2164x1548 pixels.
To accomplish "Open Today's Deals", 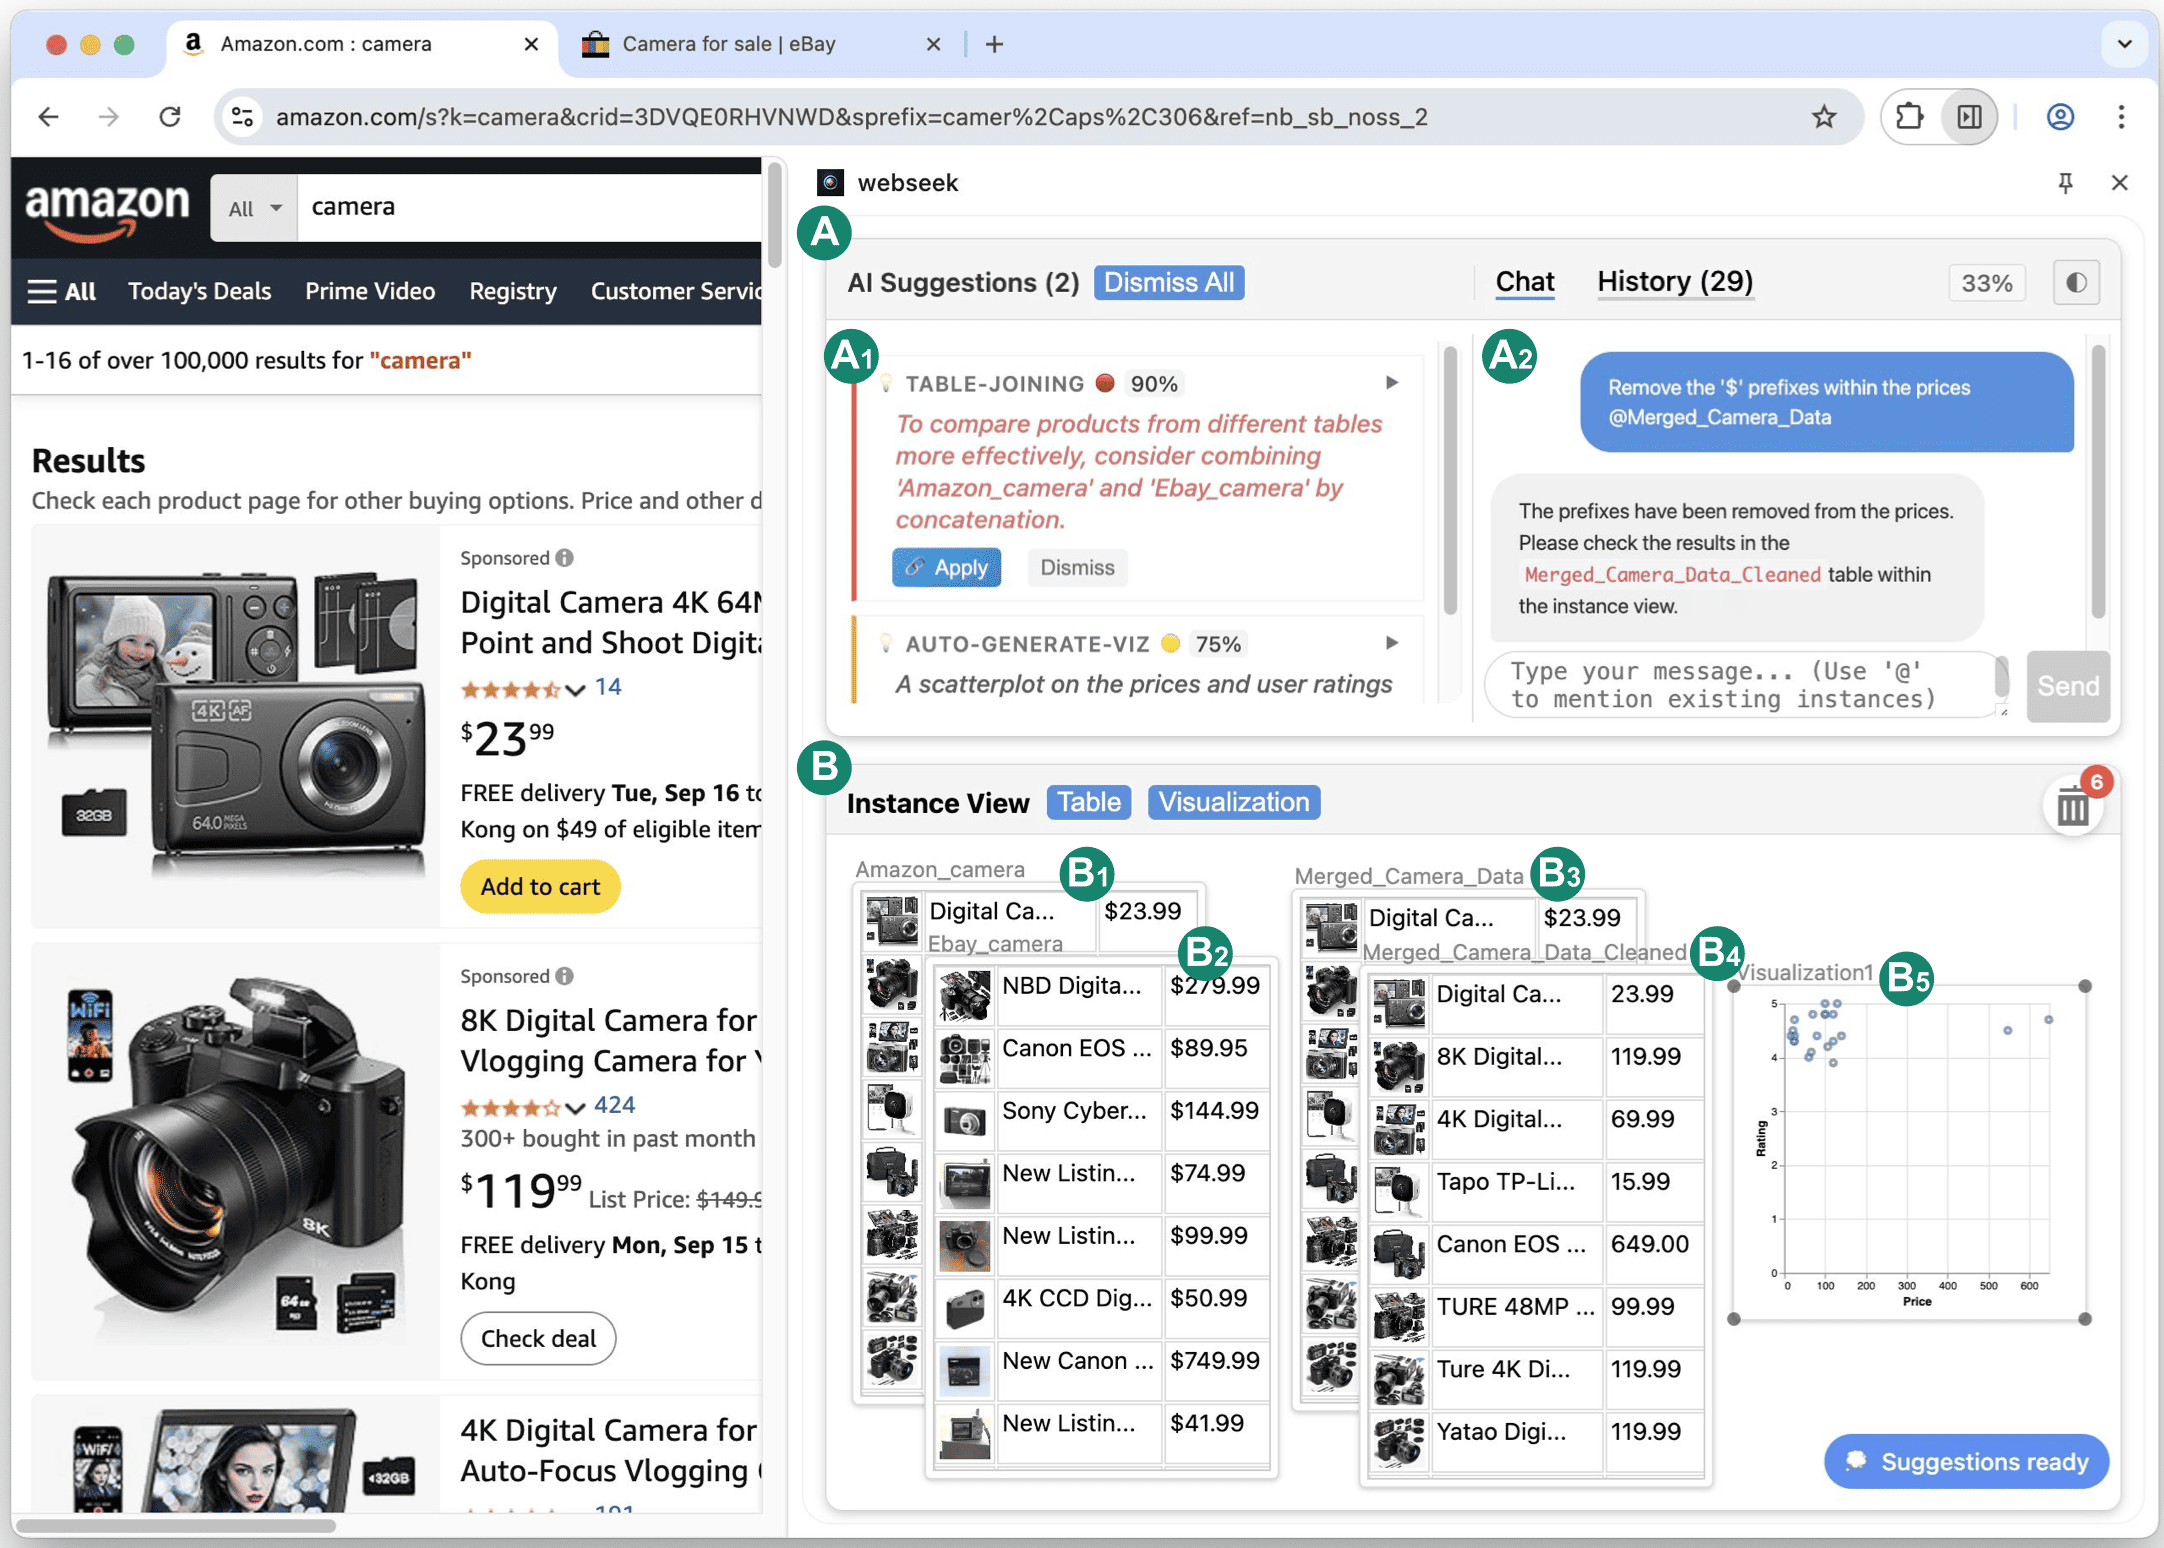I will [199, 291].
